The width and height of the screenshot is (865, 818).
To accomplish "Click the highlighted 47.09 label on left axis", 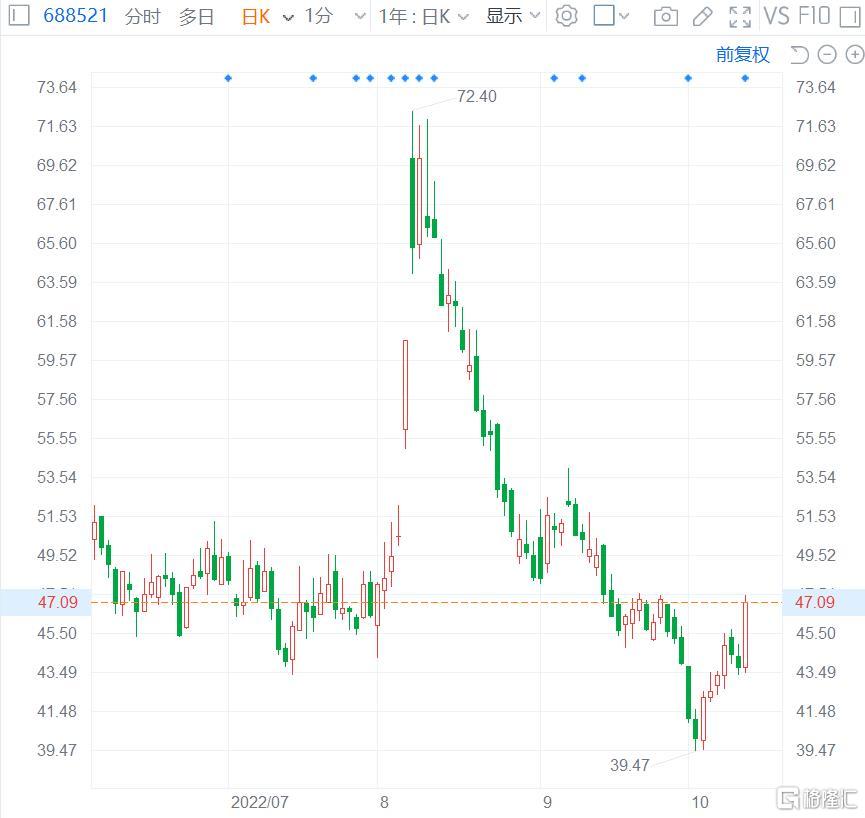I will click(x=58, y=602).
